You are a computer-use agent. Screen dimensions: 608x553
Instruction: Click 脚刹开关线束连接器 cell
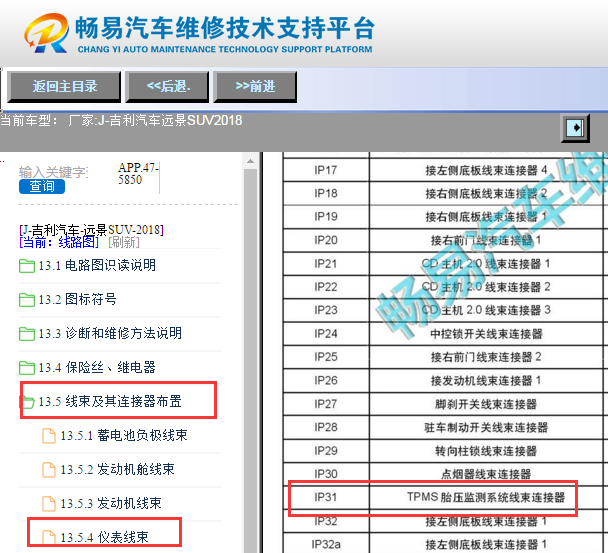coord(486,404)
